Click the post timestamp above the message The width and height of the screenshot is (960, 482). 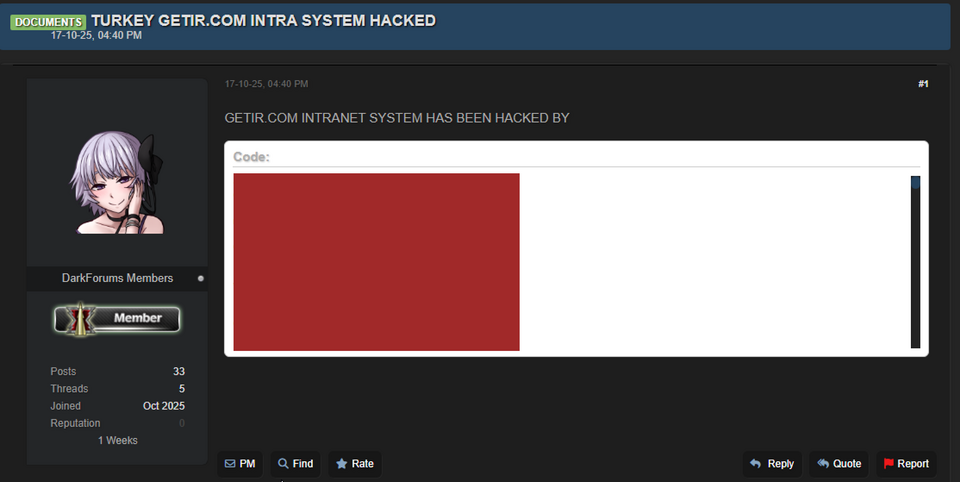coord(266,84)
